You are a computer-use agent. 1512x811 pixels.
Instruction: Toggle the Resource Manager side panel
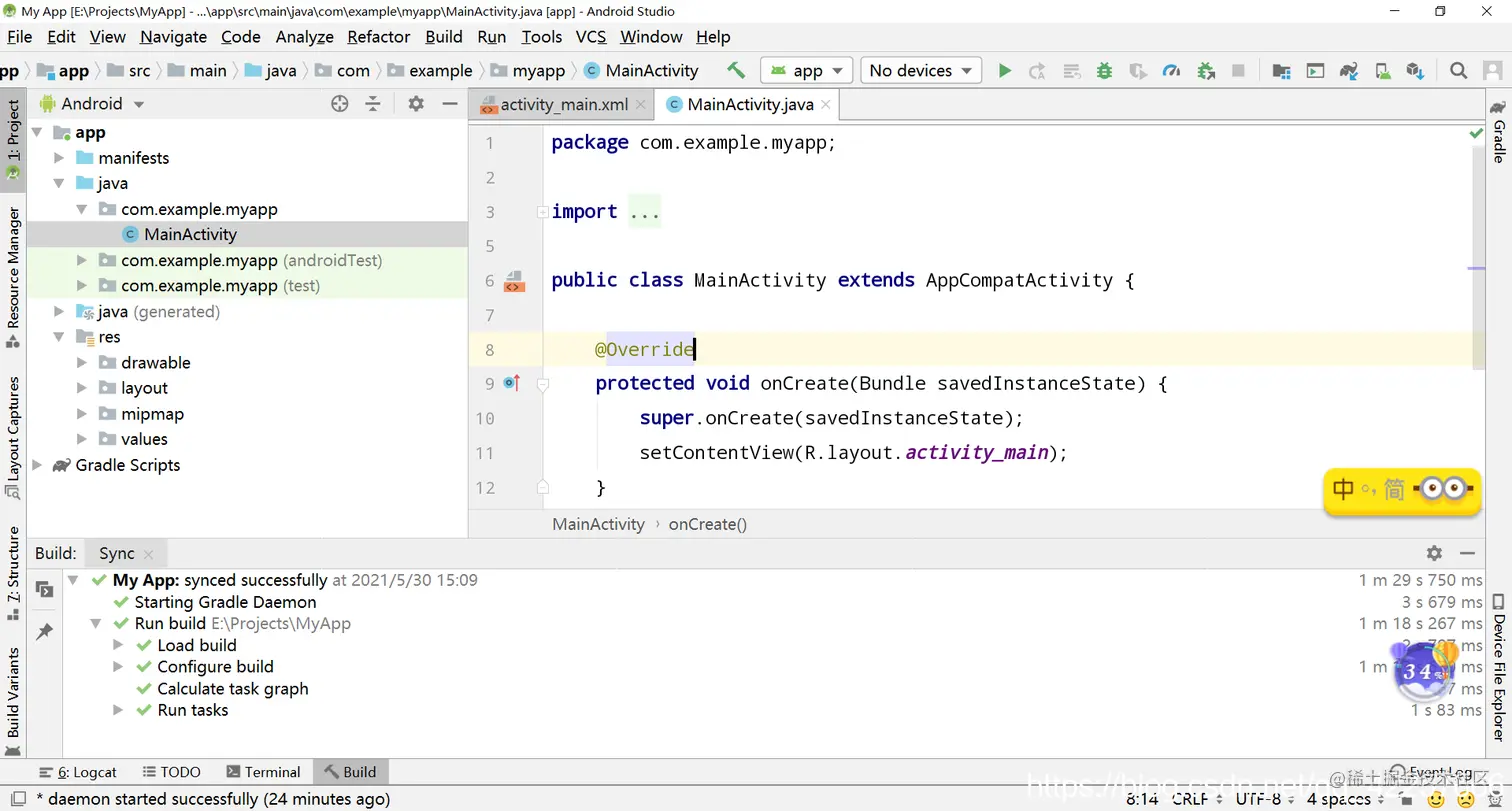(x=13, y=277)
